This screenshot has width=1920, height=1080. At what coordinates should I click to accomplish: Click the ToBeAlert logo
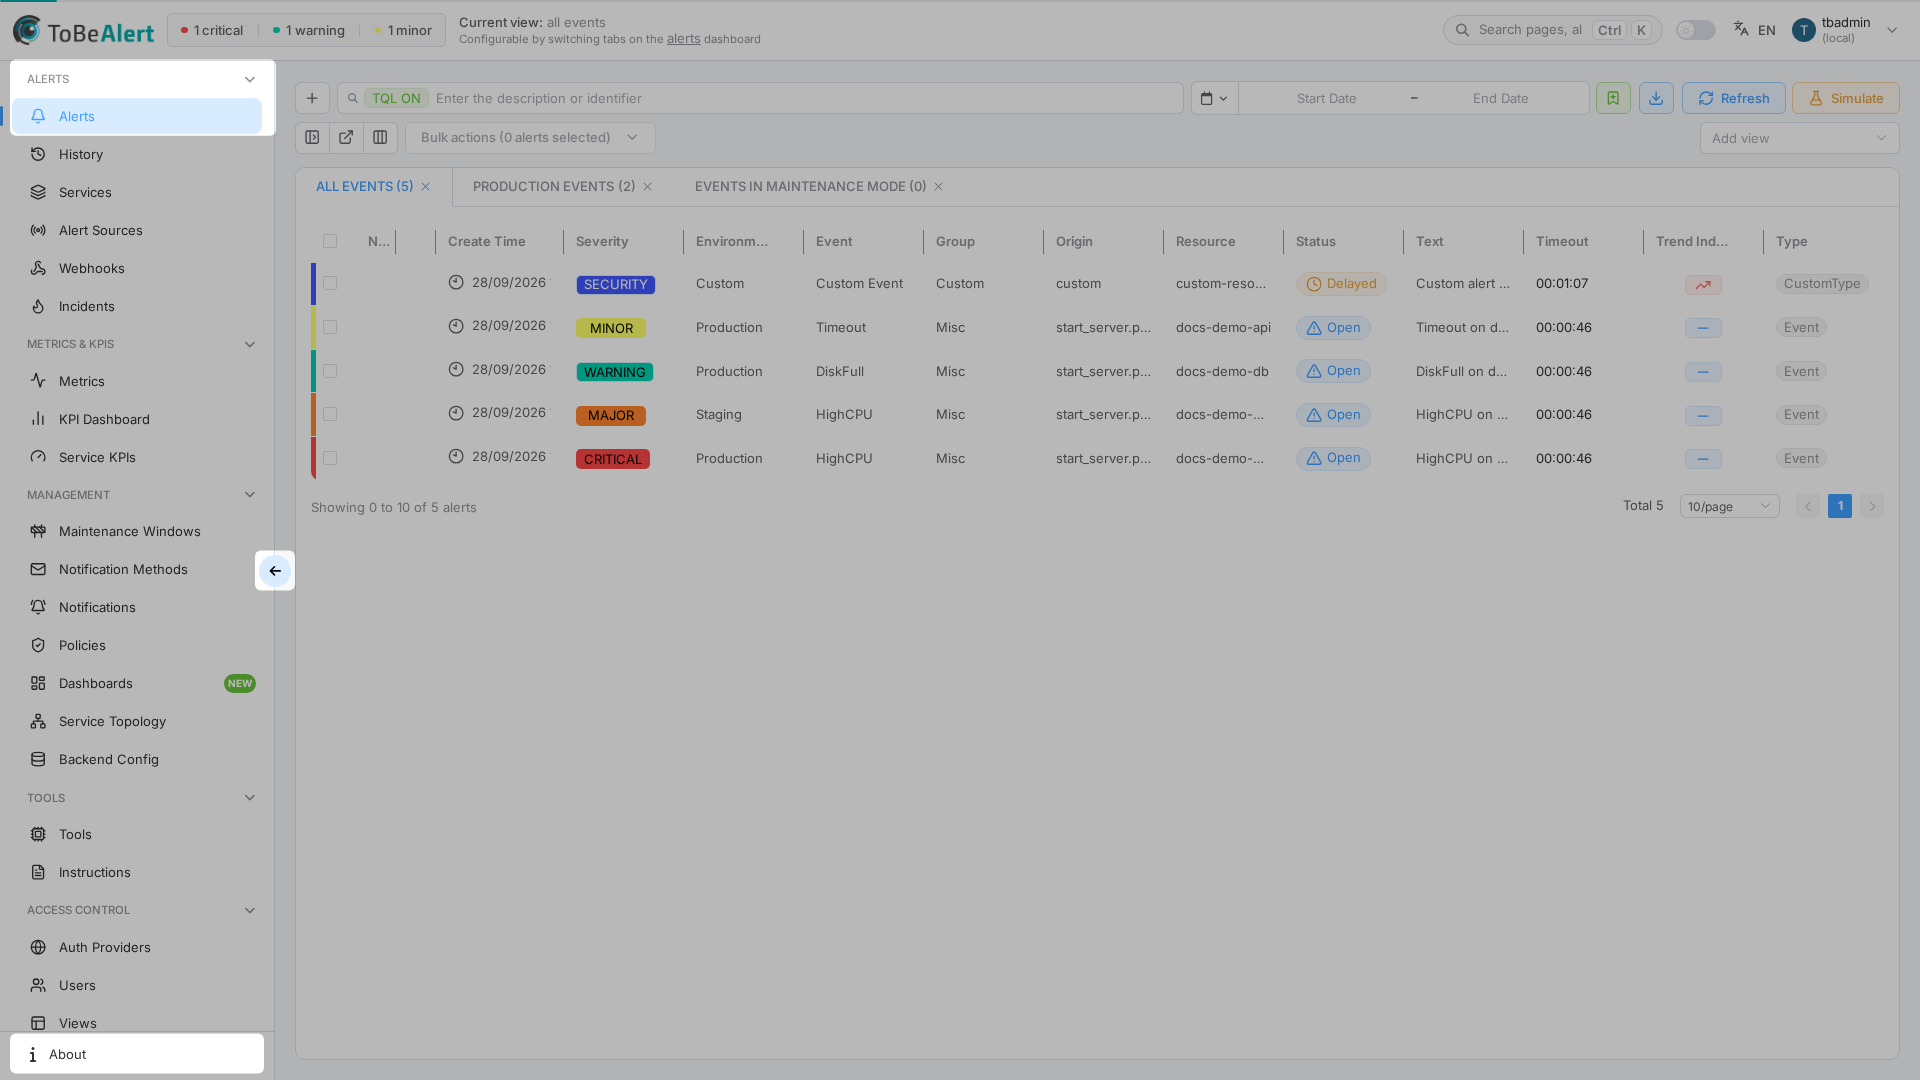point(84,31)
